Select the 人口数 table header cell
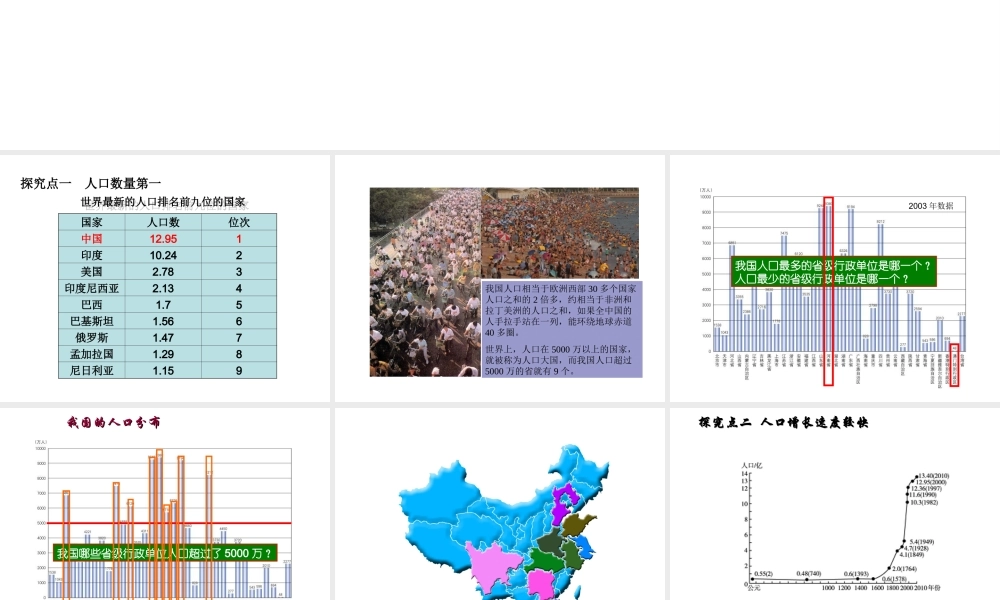This screenshot has height=600, width=1000. [163, 222]
